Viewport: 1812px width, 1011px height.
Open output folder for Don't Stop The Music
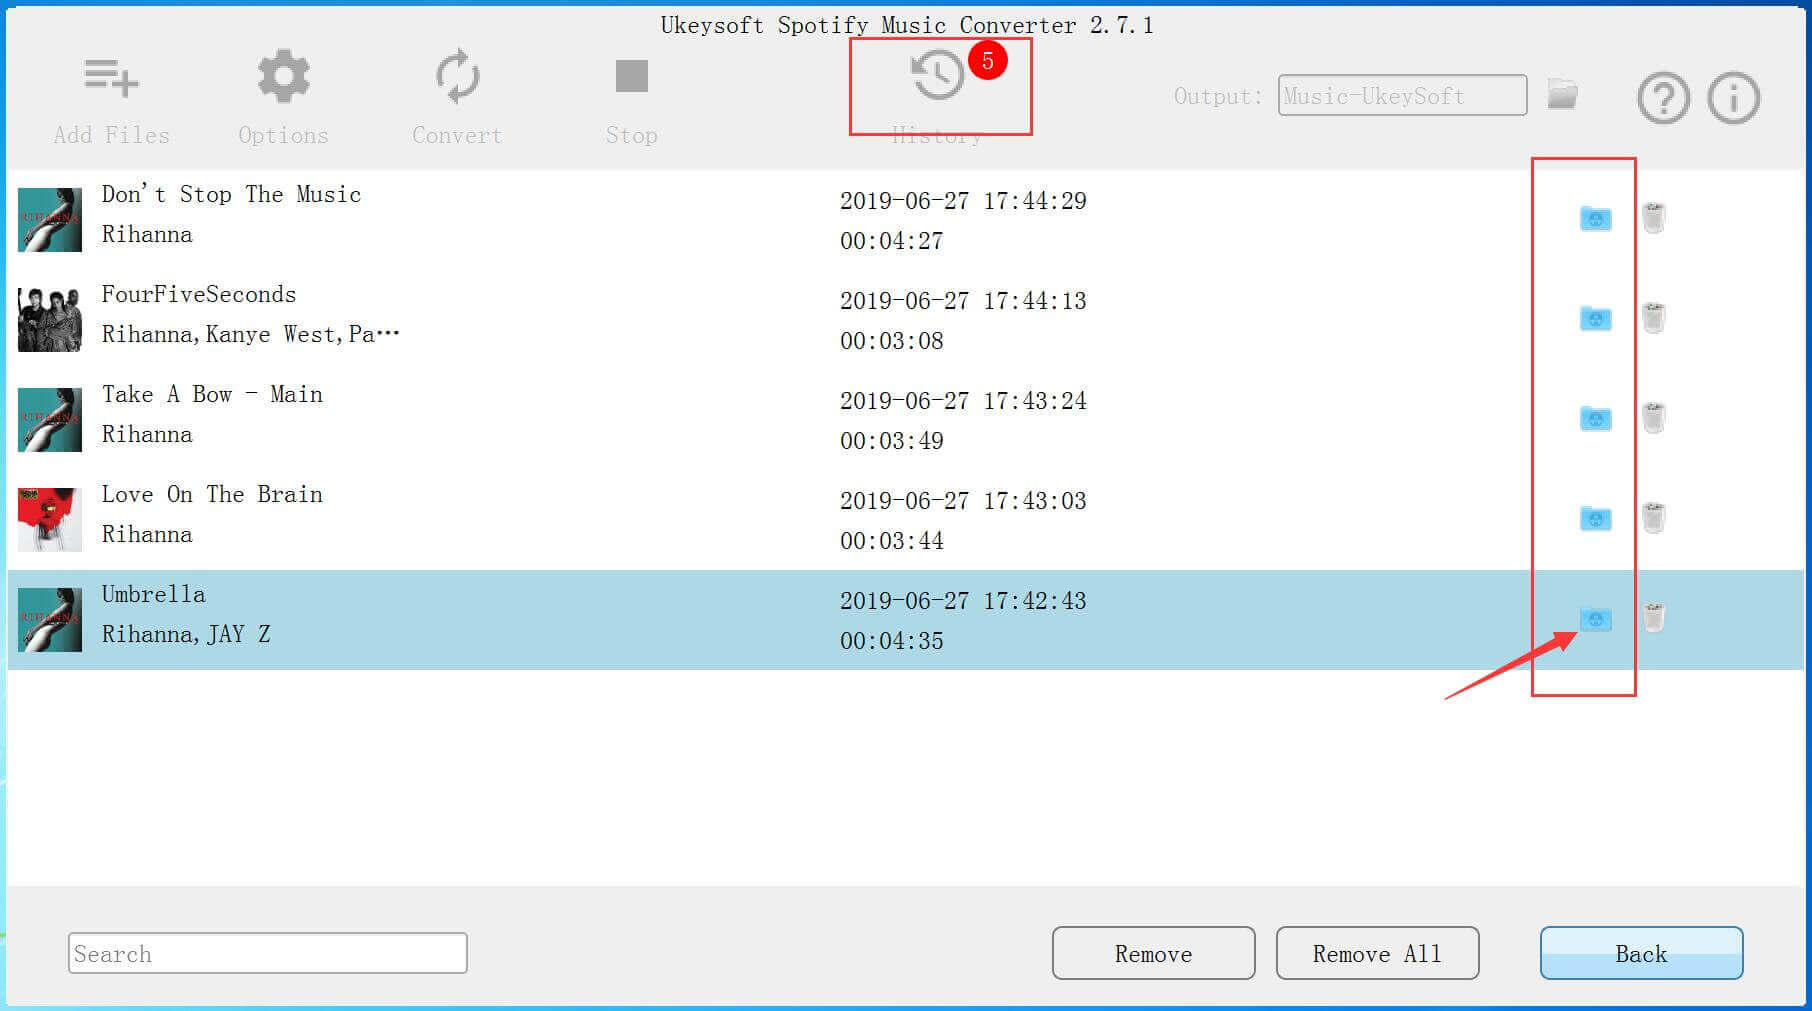pos(1595,218)
